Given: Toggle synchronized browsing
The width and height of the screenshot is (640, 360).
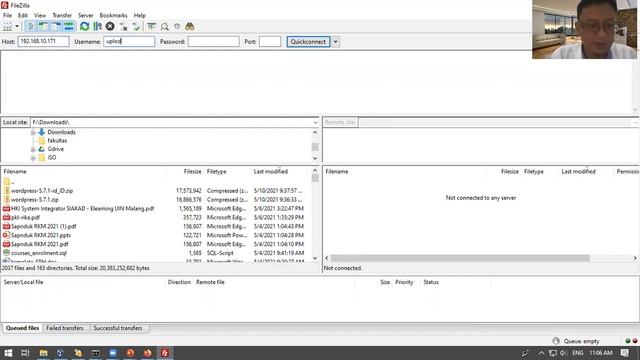Looking at the screenshot, I should pyautogui.click(x=177, y=27).
